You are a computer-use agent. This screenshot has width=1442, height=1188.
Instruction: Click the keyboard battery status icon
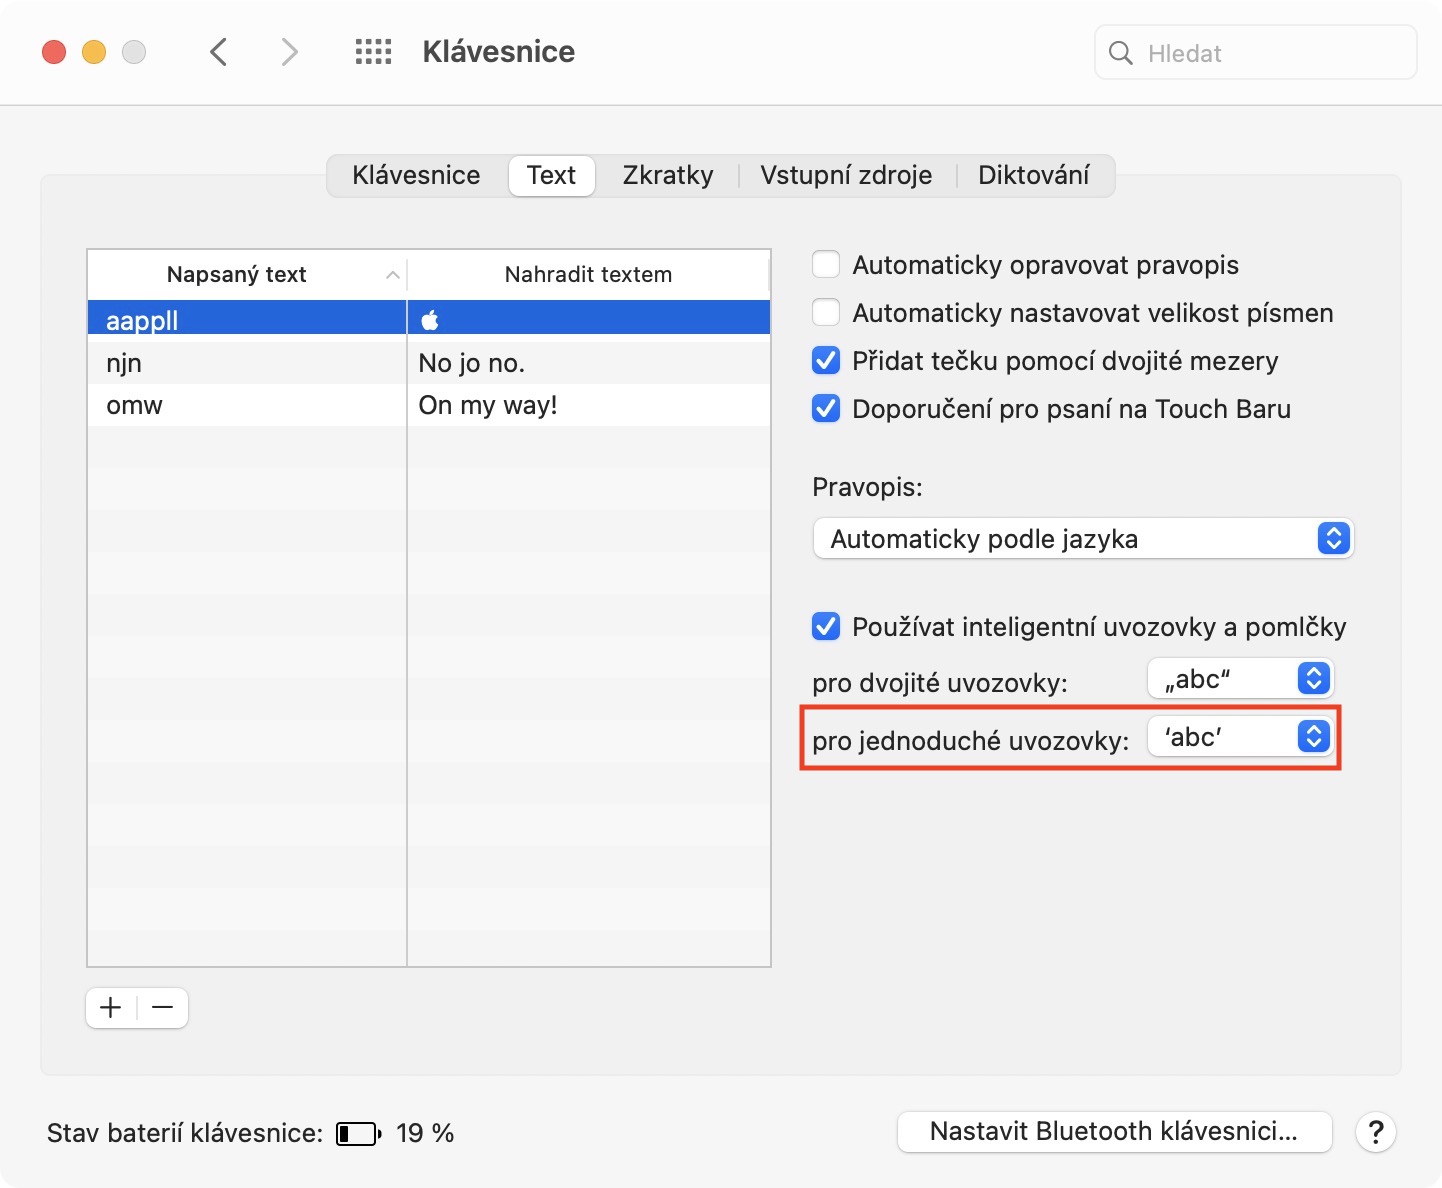tap(358, 1133)
